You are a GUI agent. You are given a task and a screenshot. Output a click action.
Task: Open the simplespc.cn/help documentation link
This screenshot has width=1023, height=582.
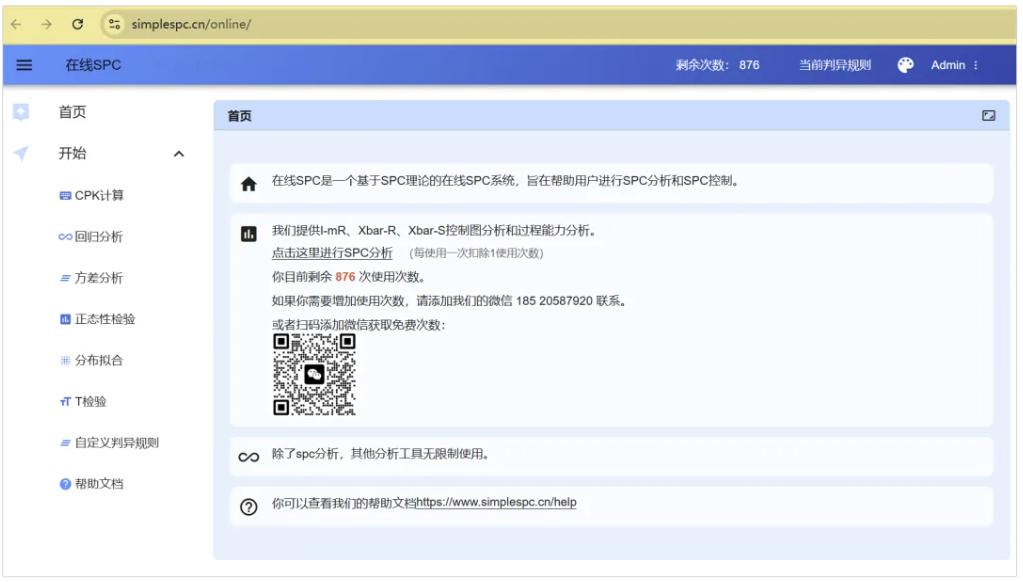point(496,502)
